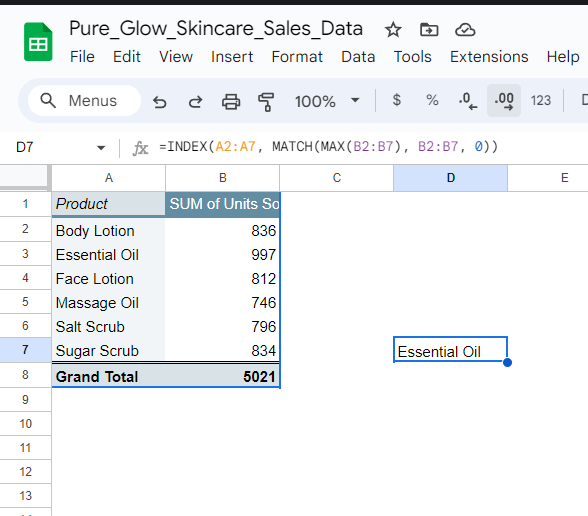The width and height of the screenshot is (588, 516).
Task: Select the grand total value 5021
Action: [222, 376]
